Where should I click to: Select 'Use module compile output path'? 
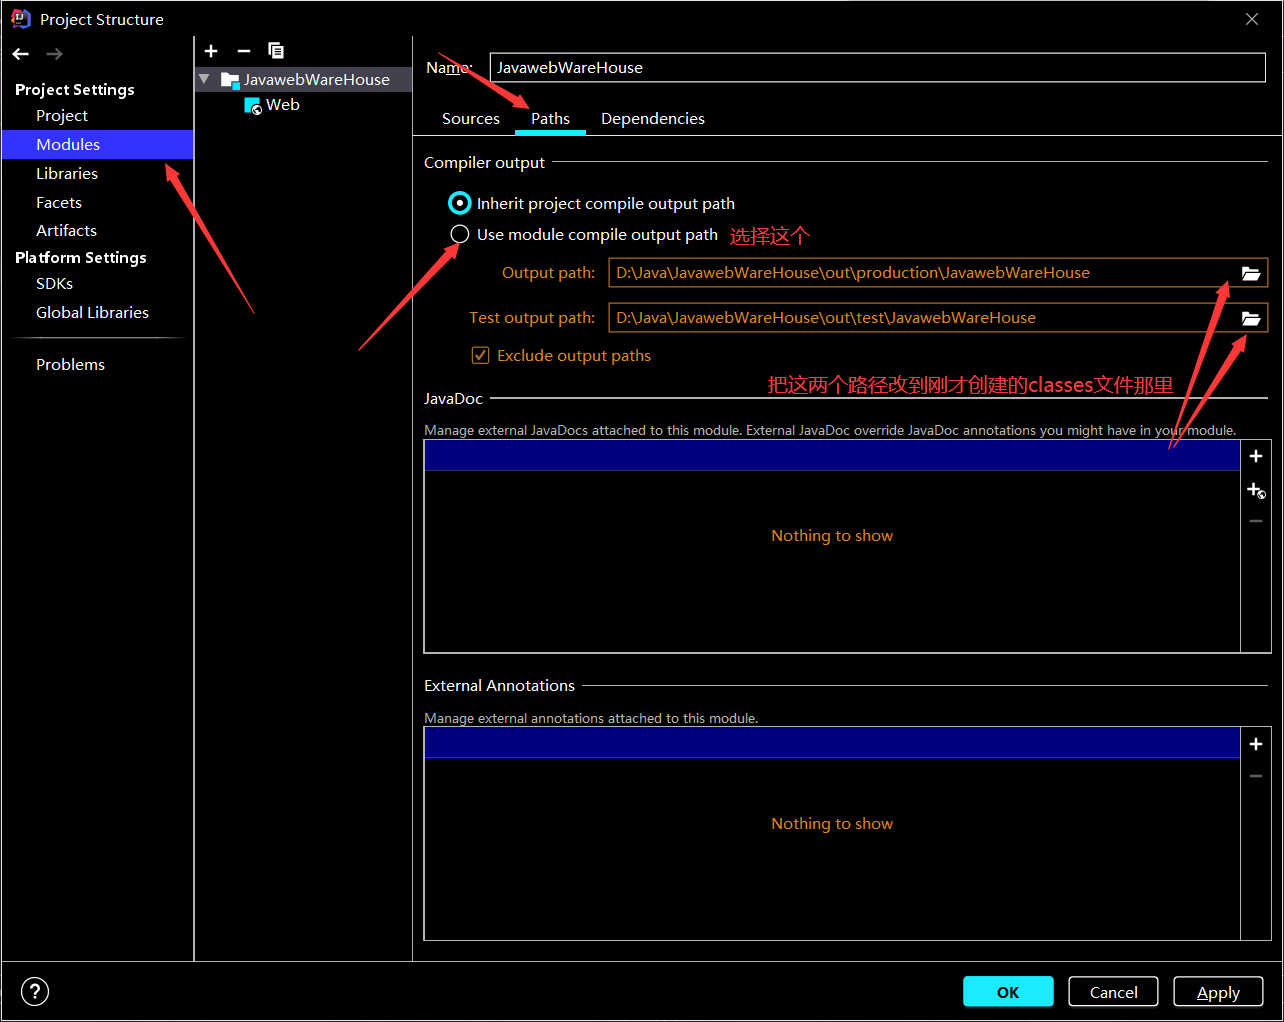[x=459, y=233]
